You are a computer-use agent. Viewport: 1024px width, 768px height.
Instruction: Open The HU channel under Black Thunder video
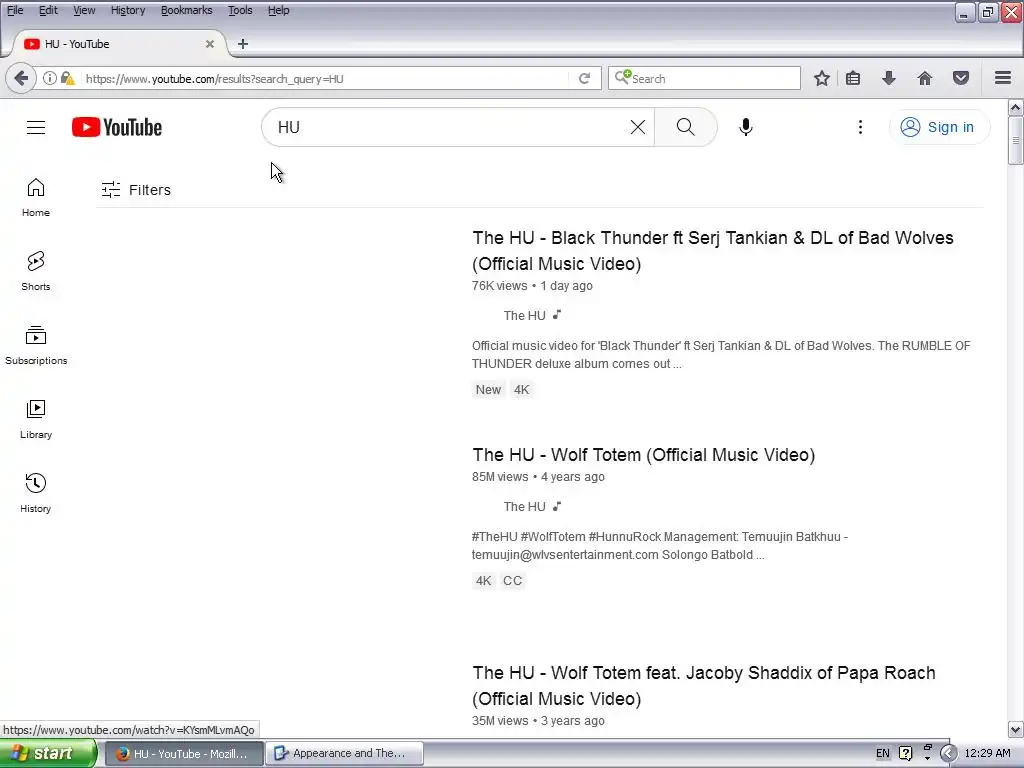coord(524,315)
